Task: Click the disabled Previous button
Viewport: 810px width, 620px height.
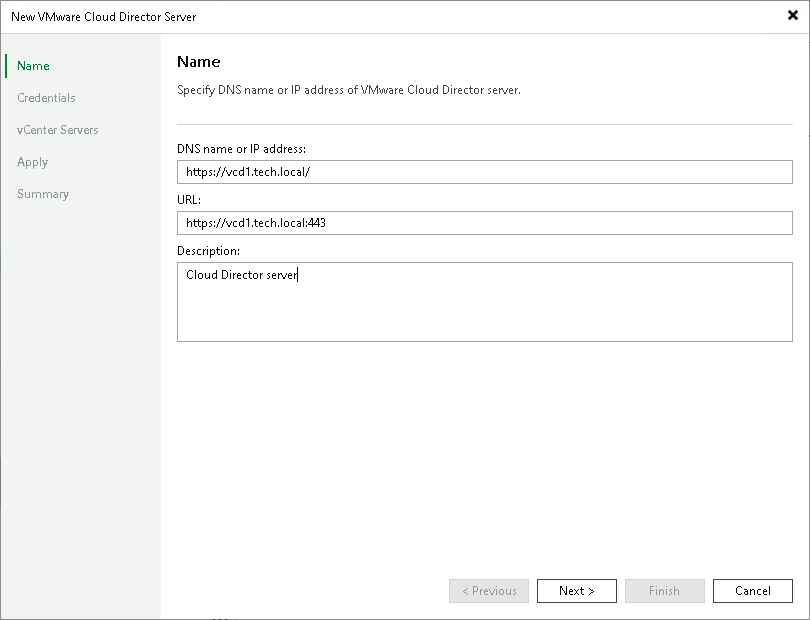Action: 489,591
